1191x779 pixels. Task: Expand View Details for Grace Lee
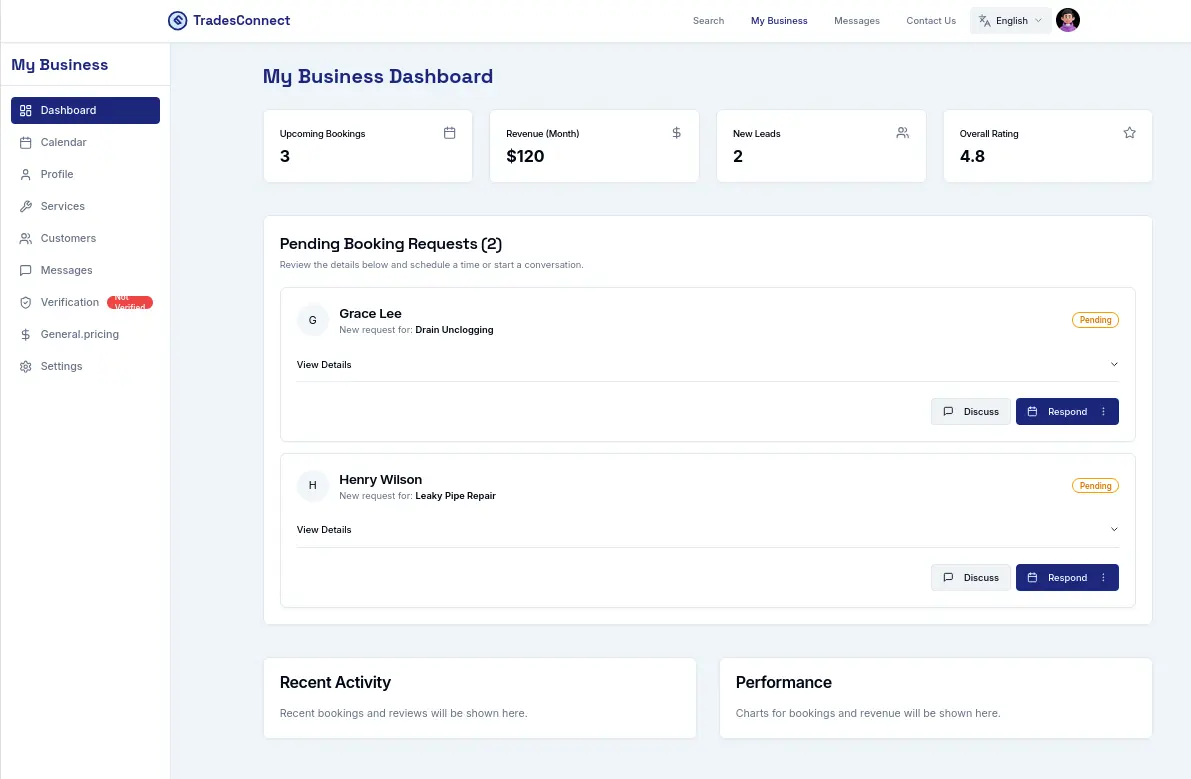pos(707,365)
